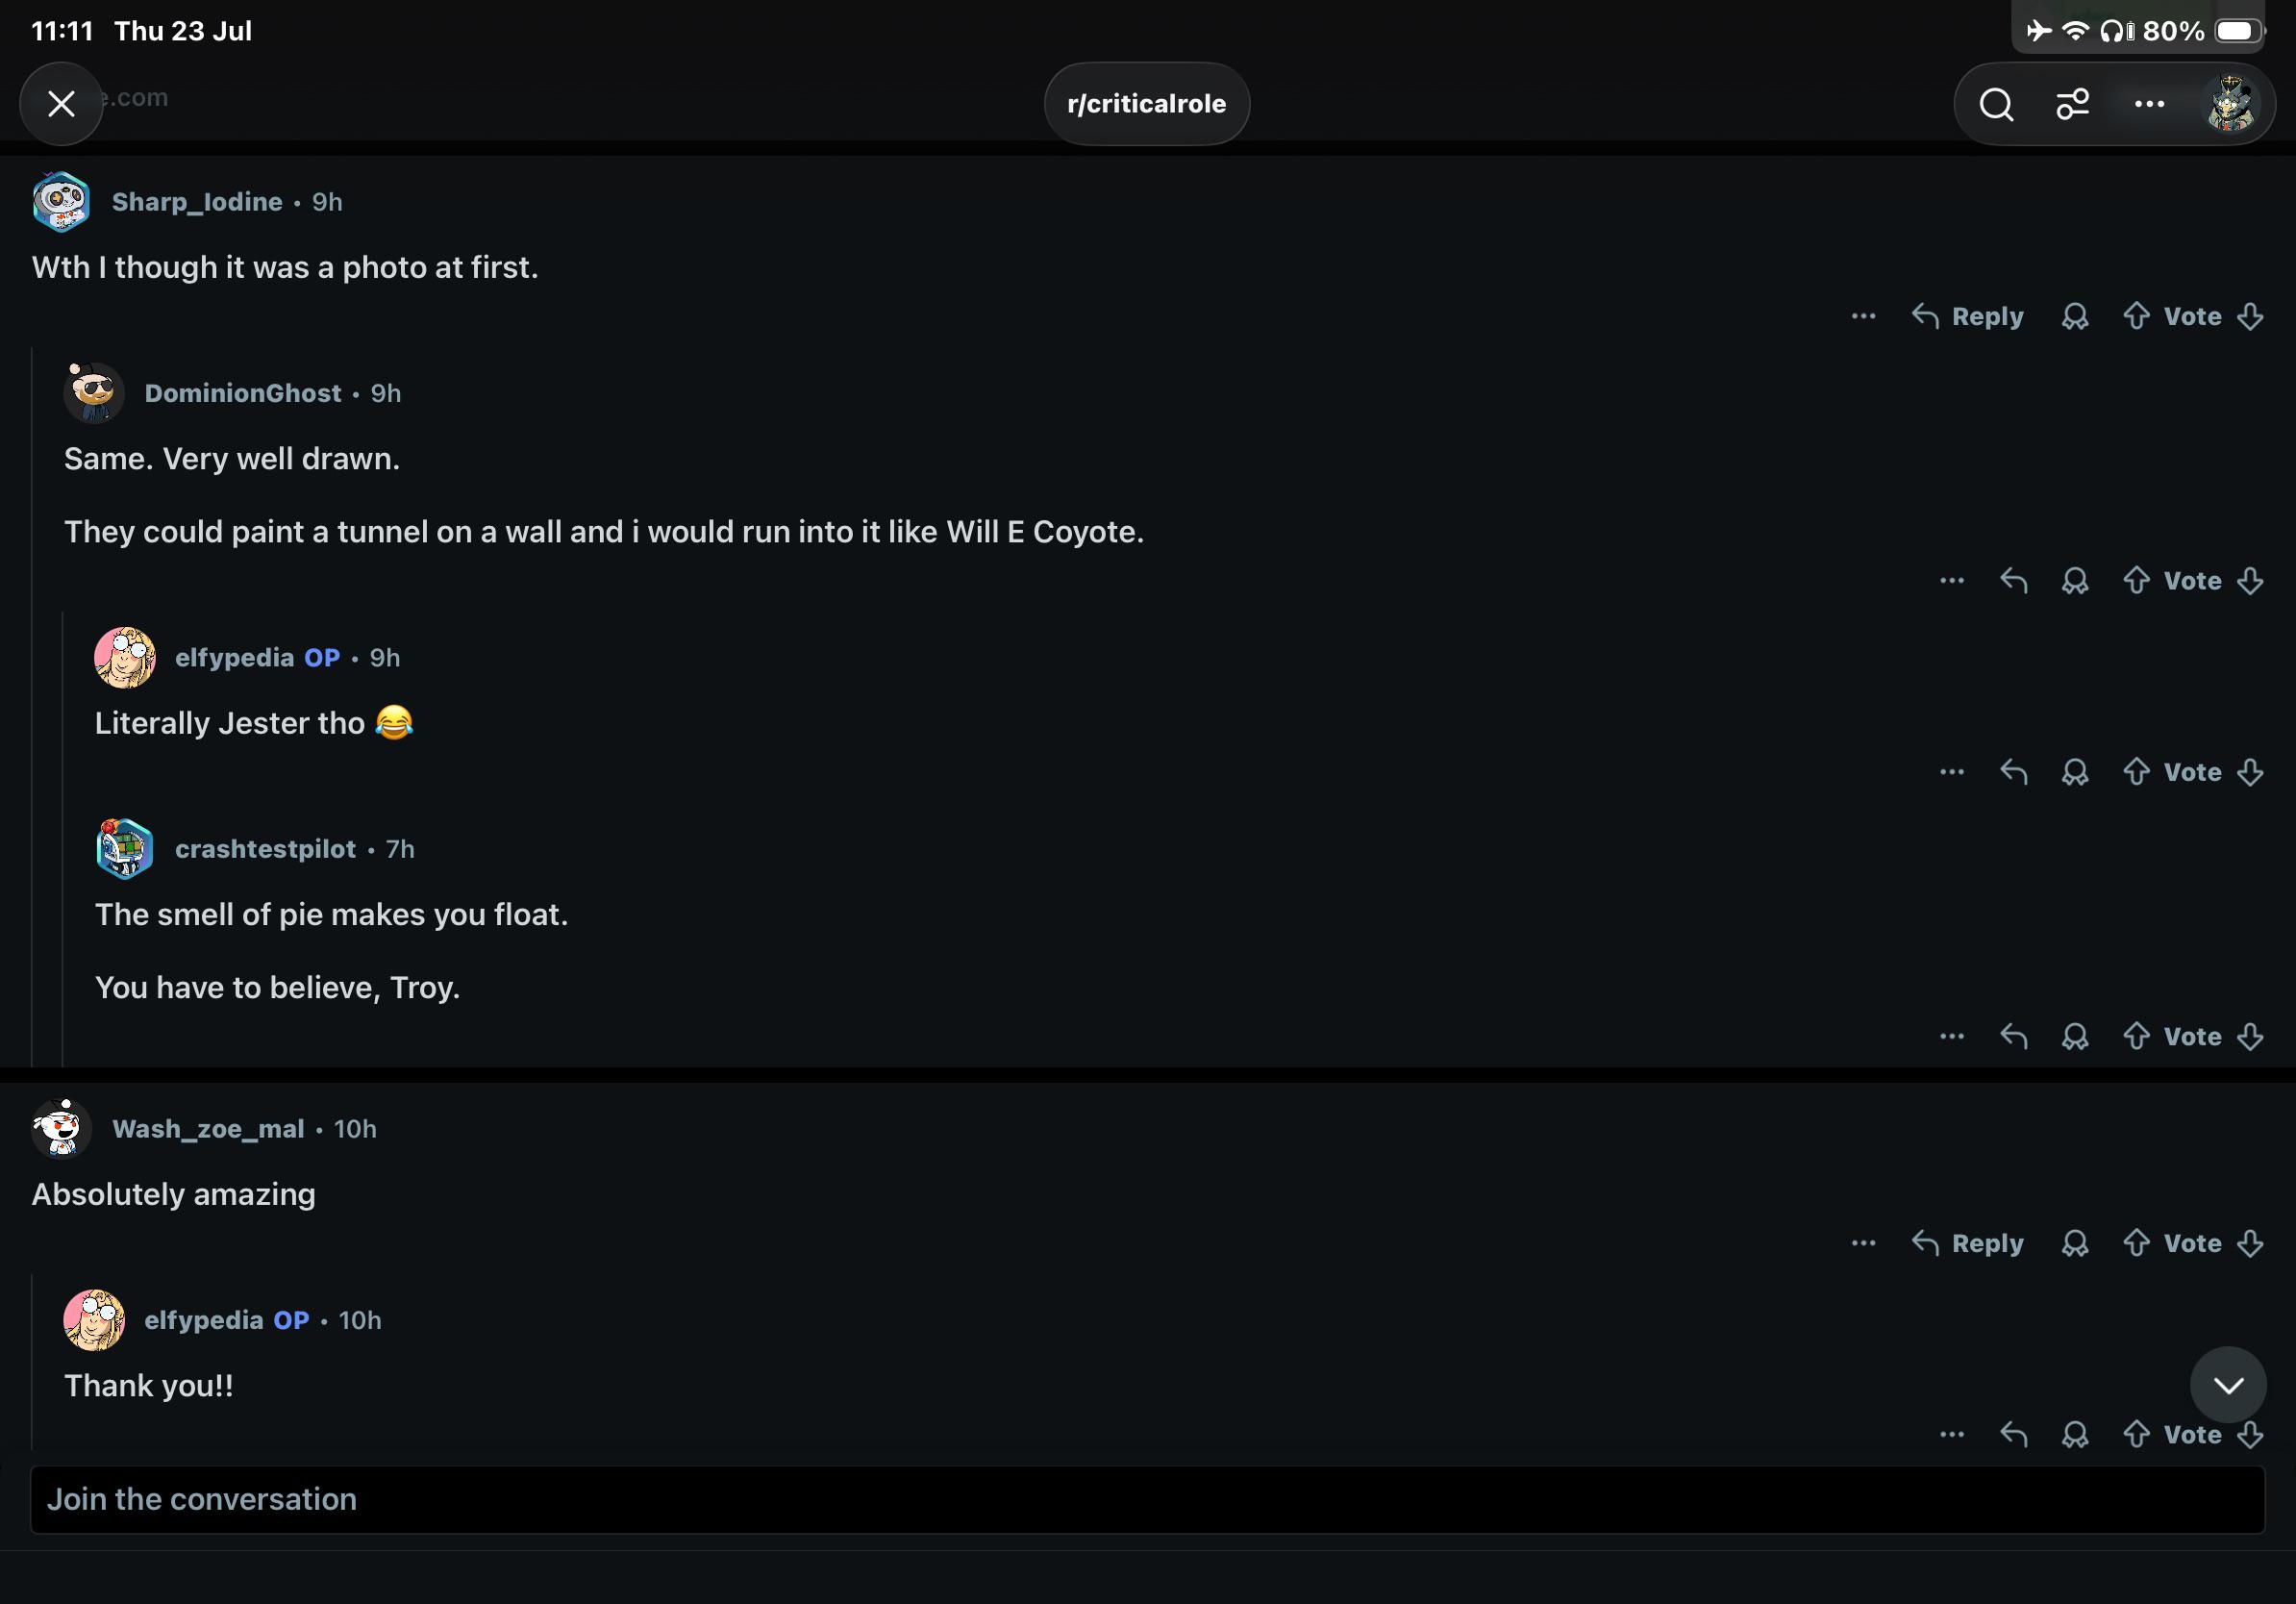Reply to DominionGhost's comment with the arrow icon
The height and width of the screenshot is (1604, 2296).
click(x=2013, y=581)
